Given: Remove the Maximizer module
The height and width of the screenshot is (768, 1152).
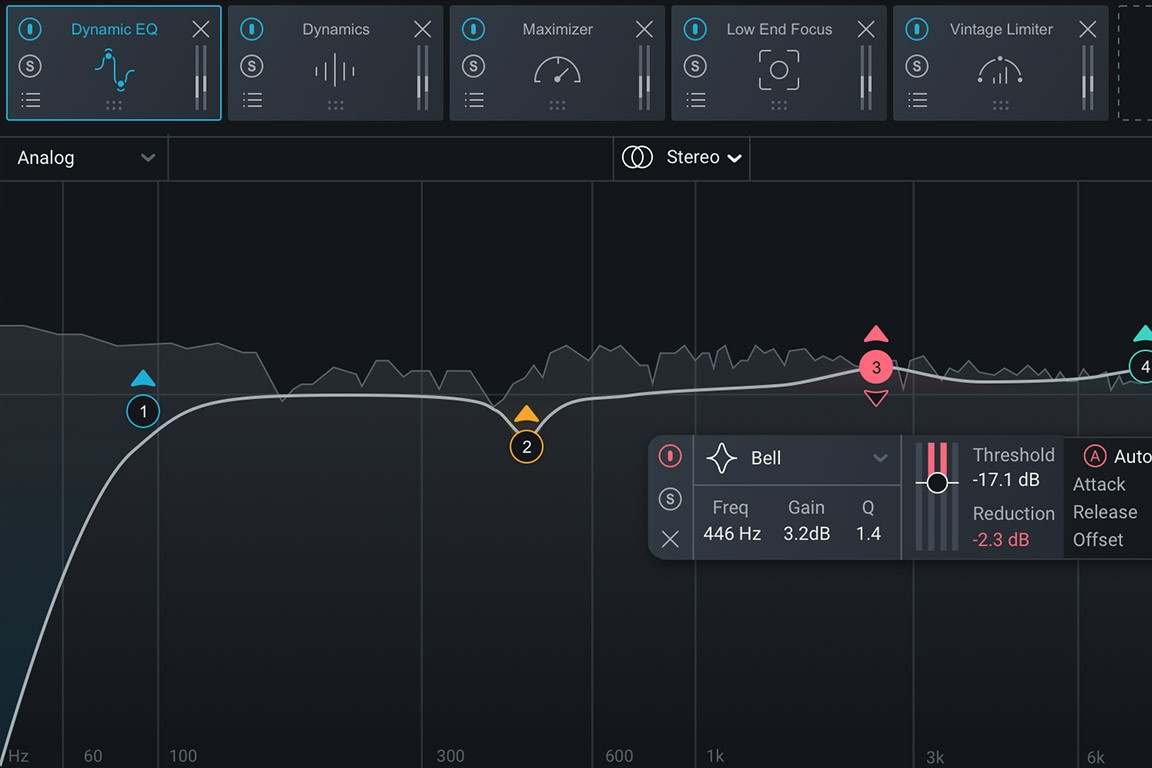Looking at the screenshot, I should 644,29.
